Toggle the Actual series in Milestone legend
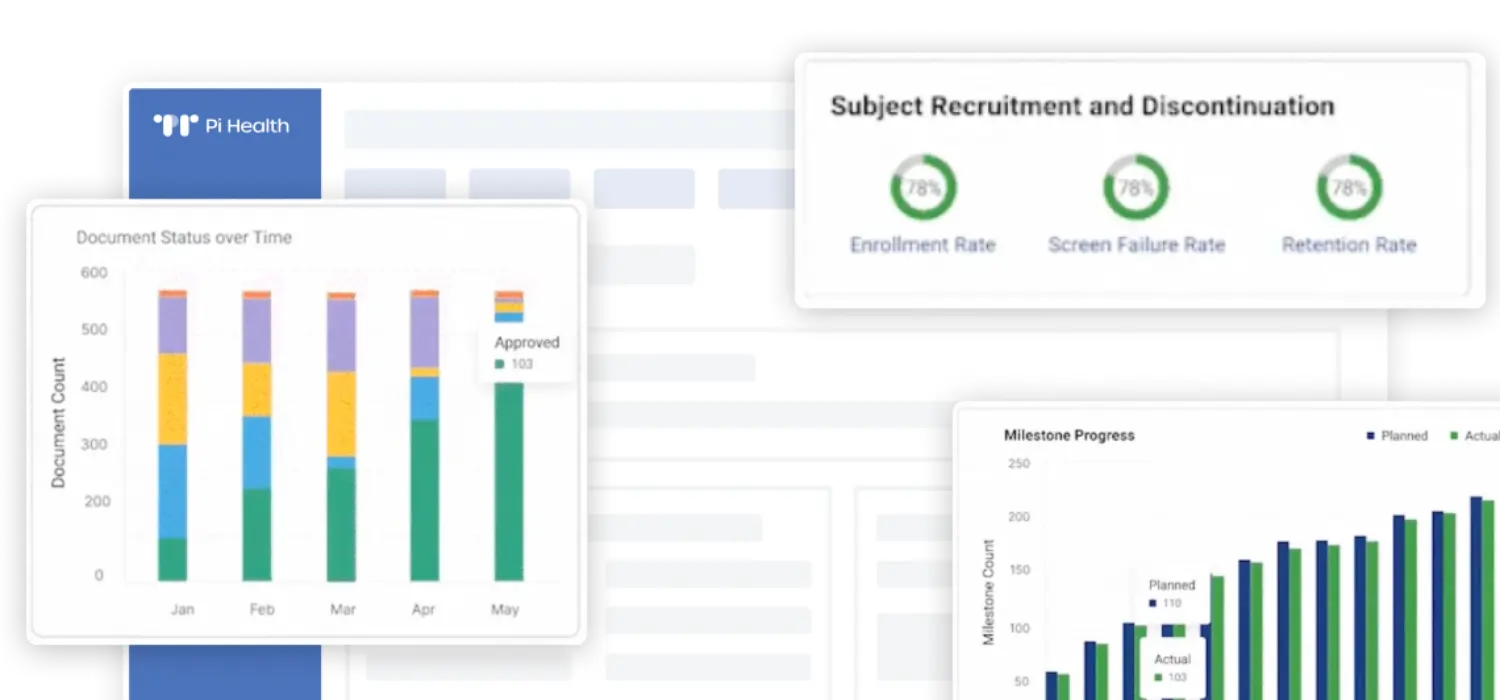 [x=1474, y=436]
